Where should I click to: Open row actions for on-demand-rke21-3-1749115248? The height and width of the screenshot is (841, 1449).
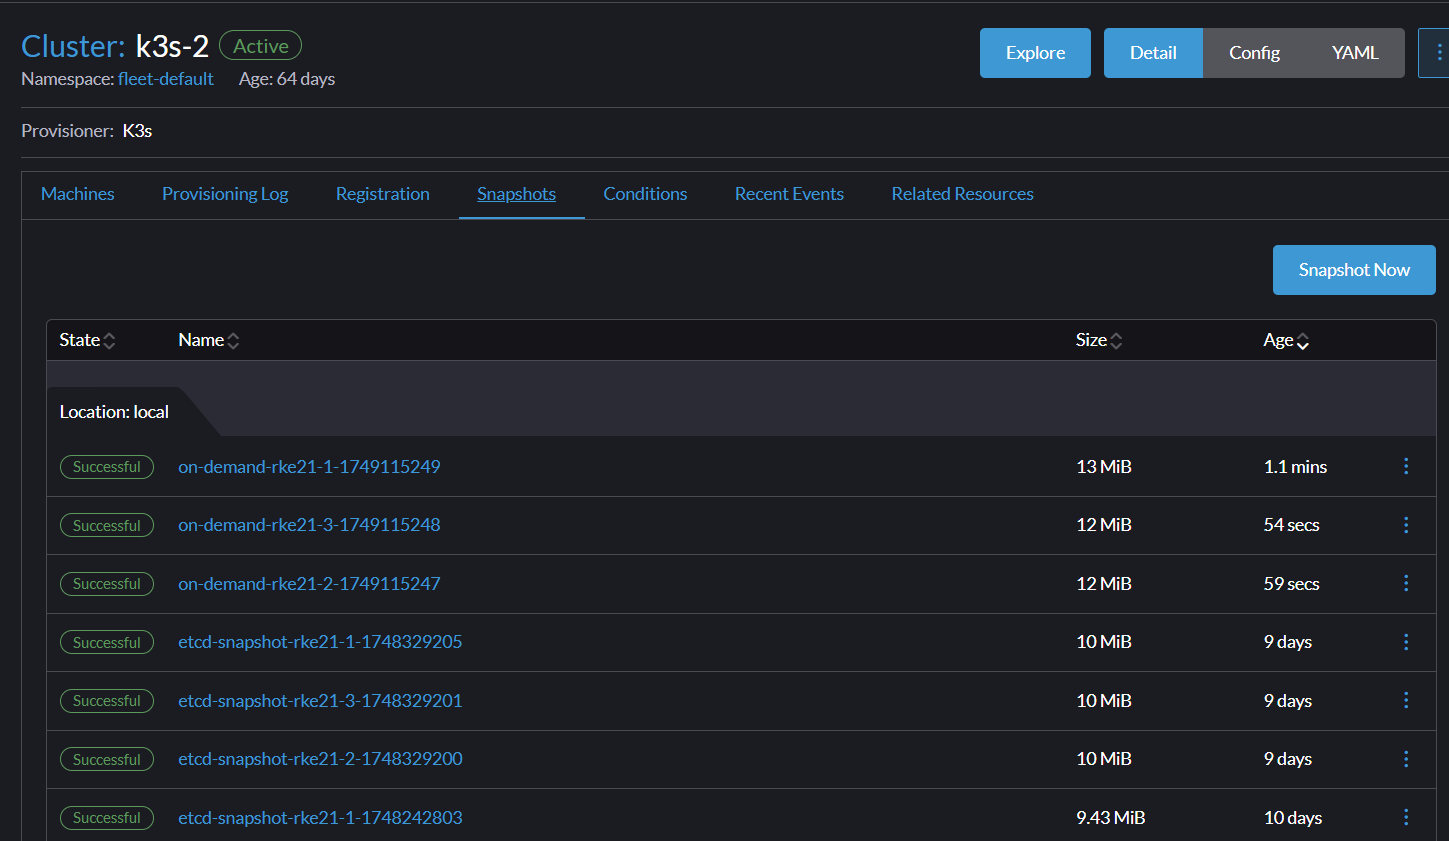tap(1406, 525)
